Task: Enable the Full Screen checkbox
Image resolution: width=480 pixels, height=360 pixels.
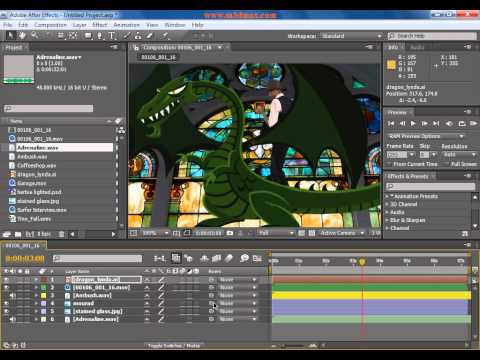Action: click(x=447, y=164)
